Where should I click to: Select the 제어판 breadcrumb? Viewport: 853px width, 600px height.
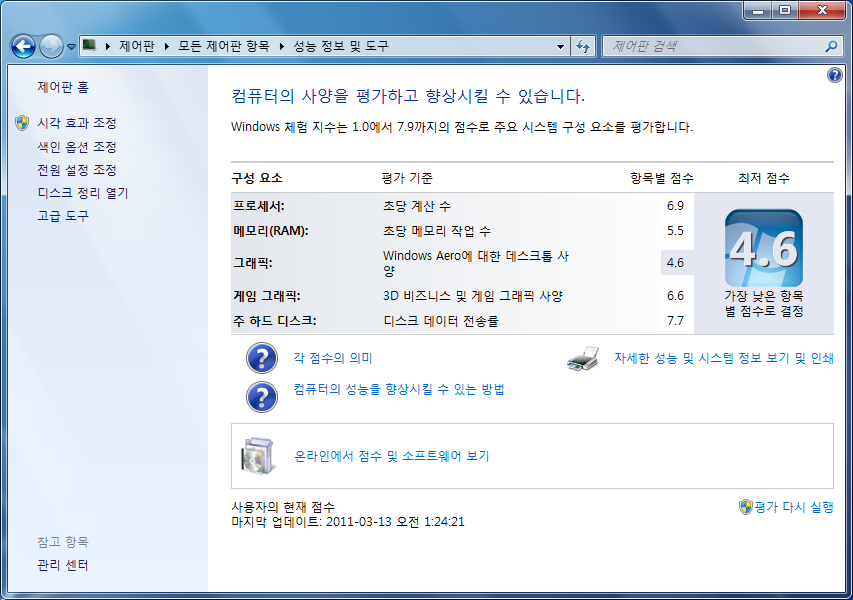click(137, 46)
